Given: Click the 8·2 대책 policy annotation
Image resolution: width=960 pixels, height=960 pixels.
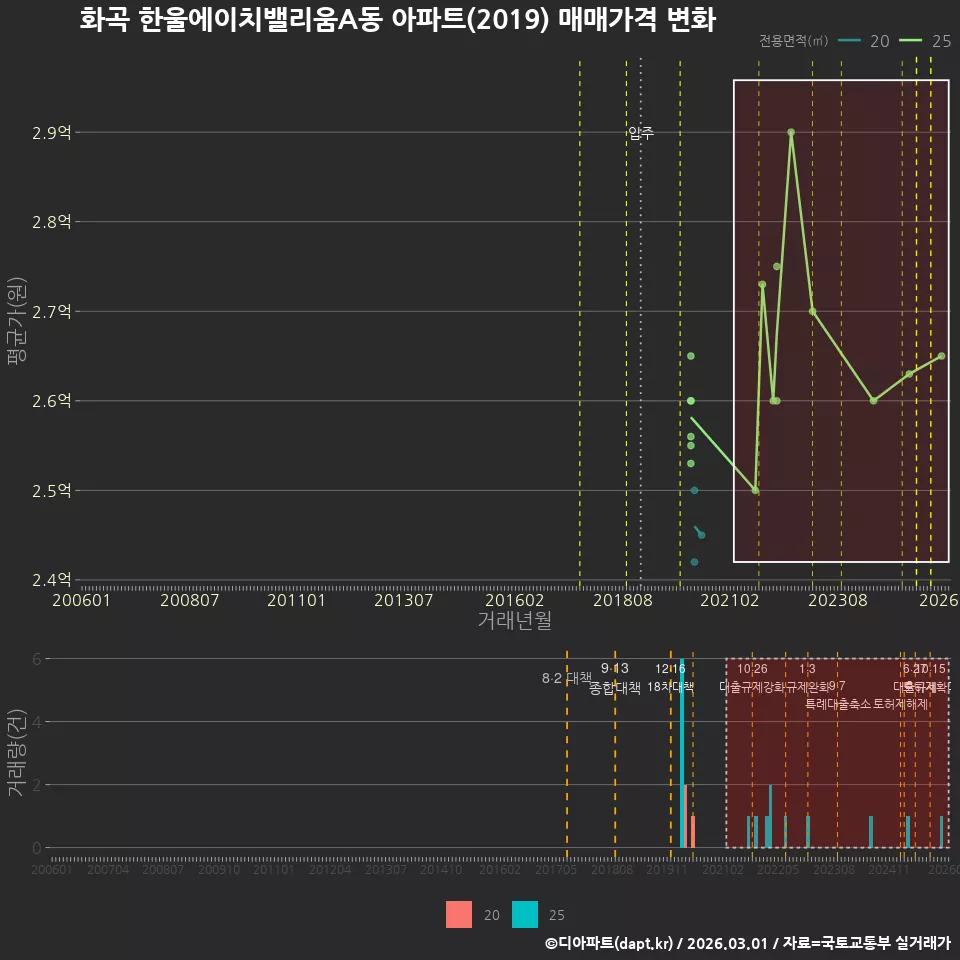Looking at the screenshot, I should 567,678.
